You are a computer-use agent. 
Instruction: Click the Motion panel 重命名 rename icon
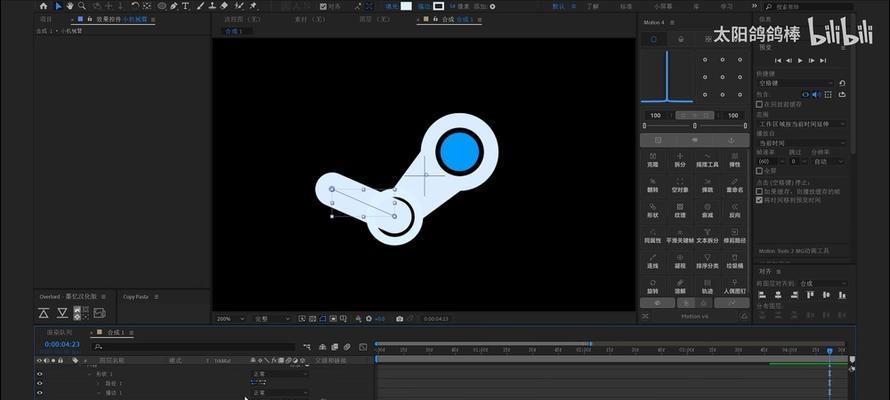(x=734, y=182)
